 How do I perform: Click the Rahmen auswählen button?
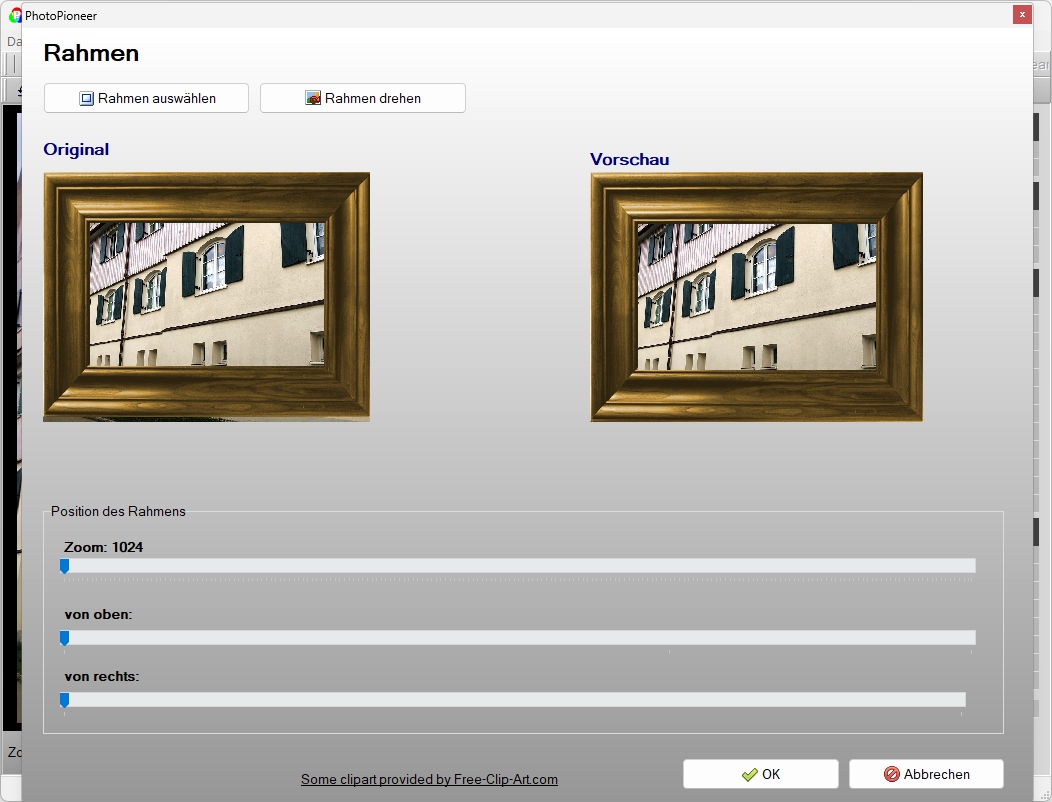(146, 98)
